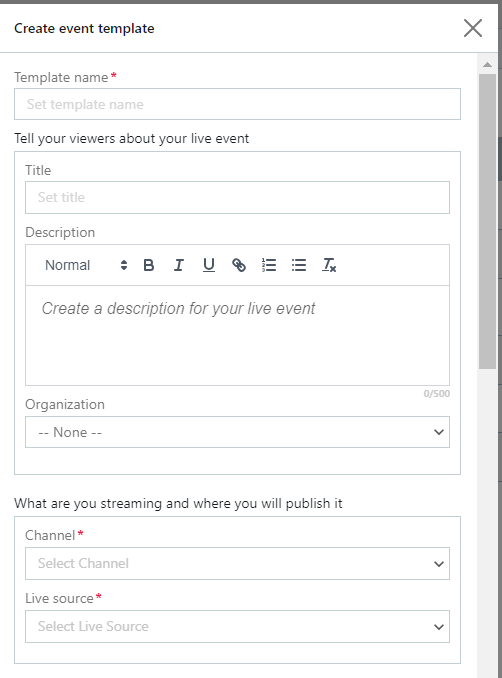The height and width of the screenshot is (678, 502).
Task: Expand the Organization dropdown
Action: pyautogui.click(x=237, y=432)
